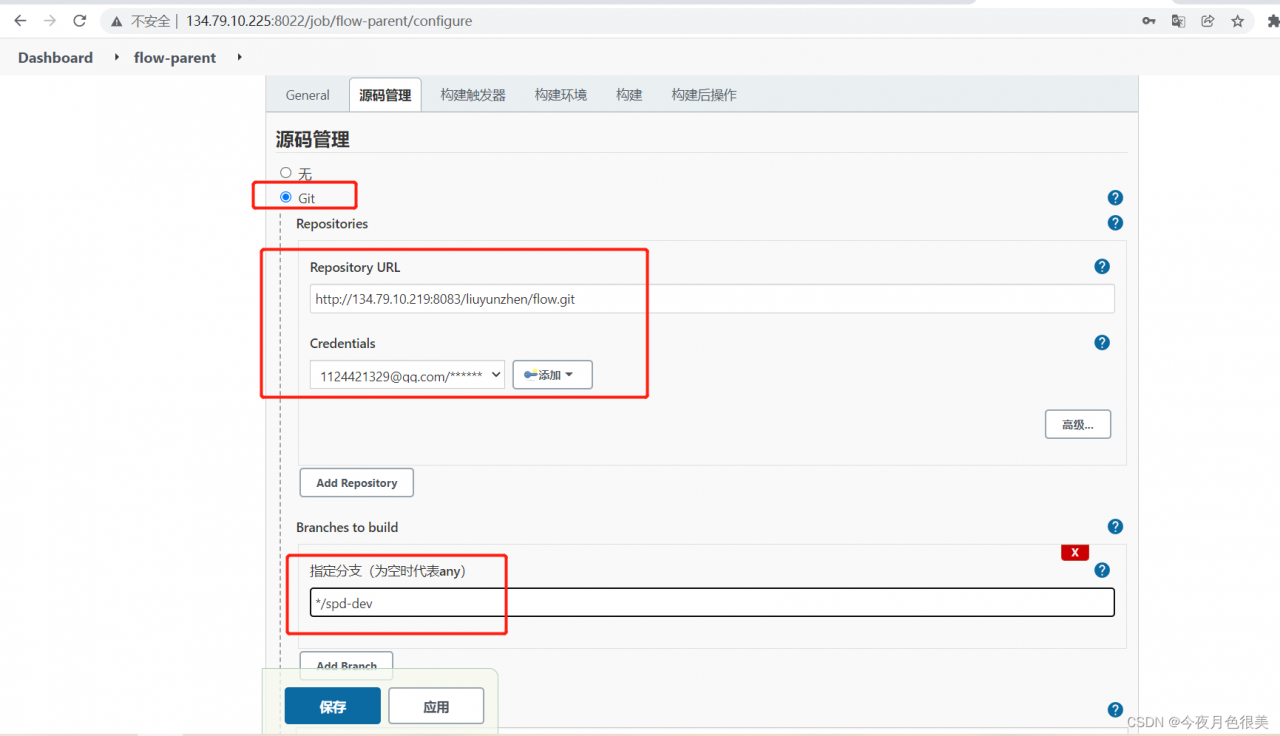This screenshot has width=1280, height=736.
Task: Click the 高级... advanced button
Action: pos(1078,424)
